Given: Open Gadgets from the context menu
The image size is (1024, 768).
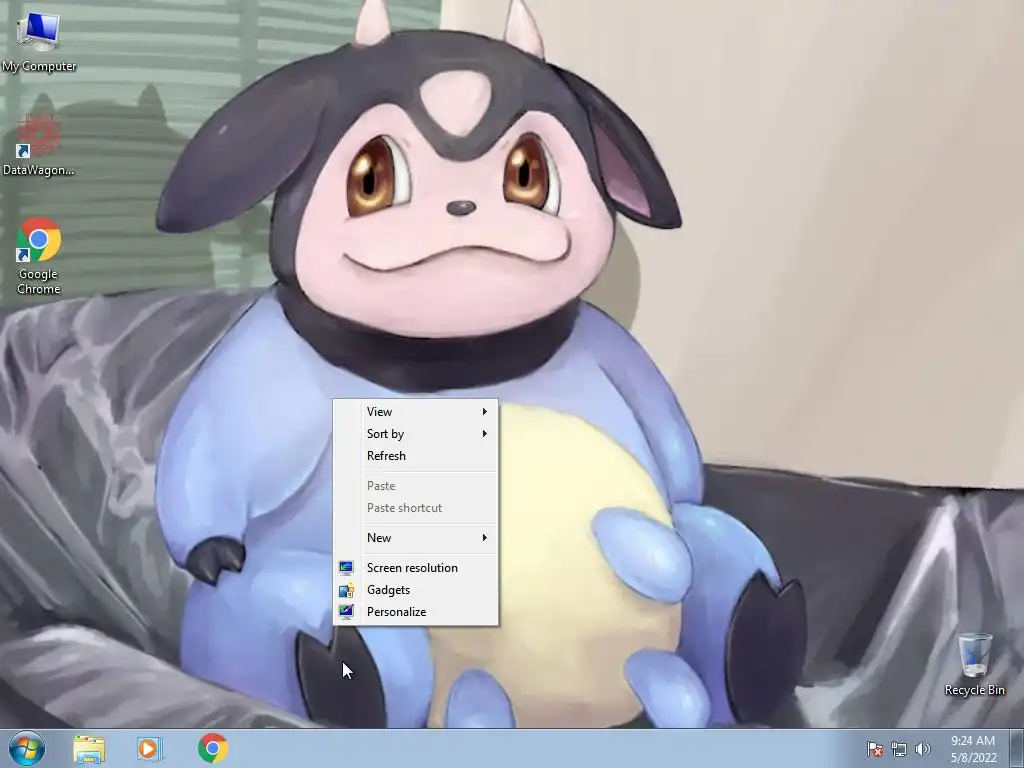Looking at the screenshot, I should 415,590.
